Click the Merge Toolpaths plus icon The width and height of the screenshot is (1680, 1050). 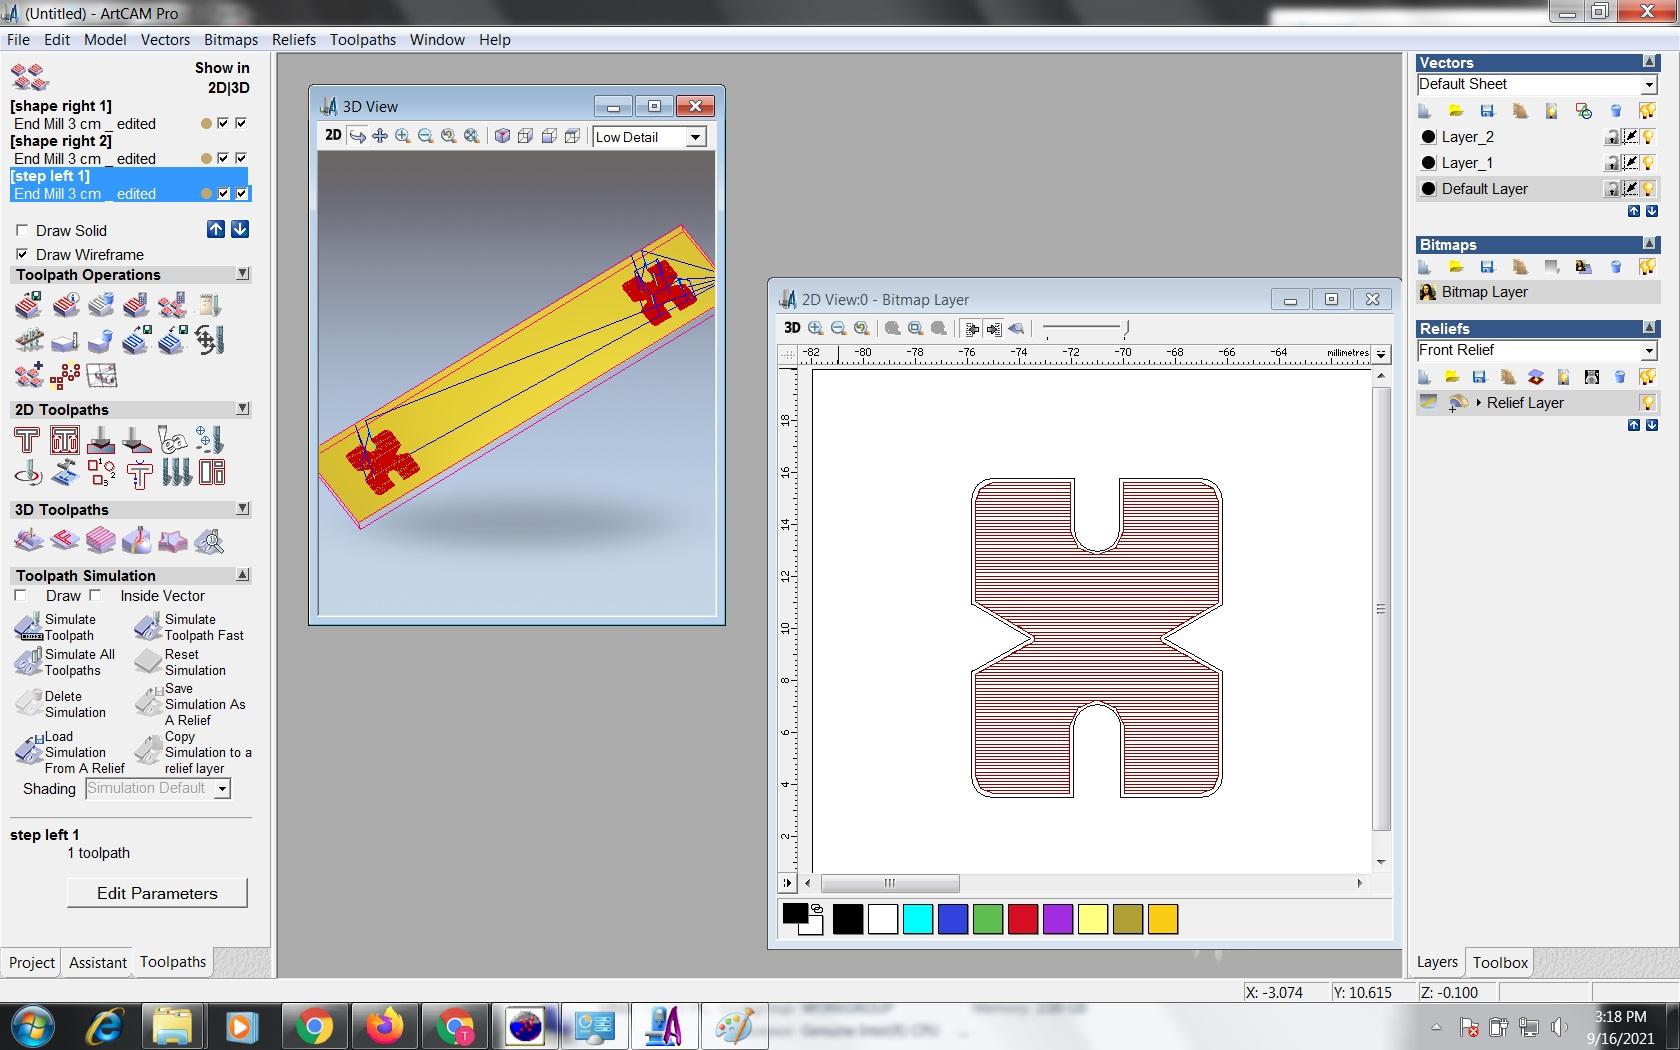(29, 376)
